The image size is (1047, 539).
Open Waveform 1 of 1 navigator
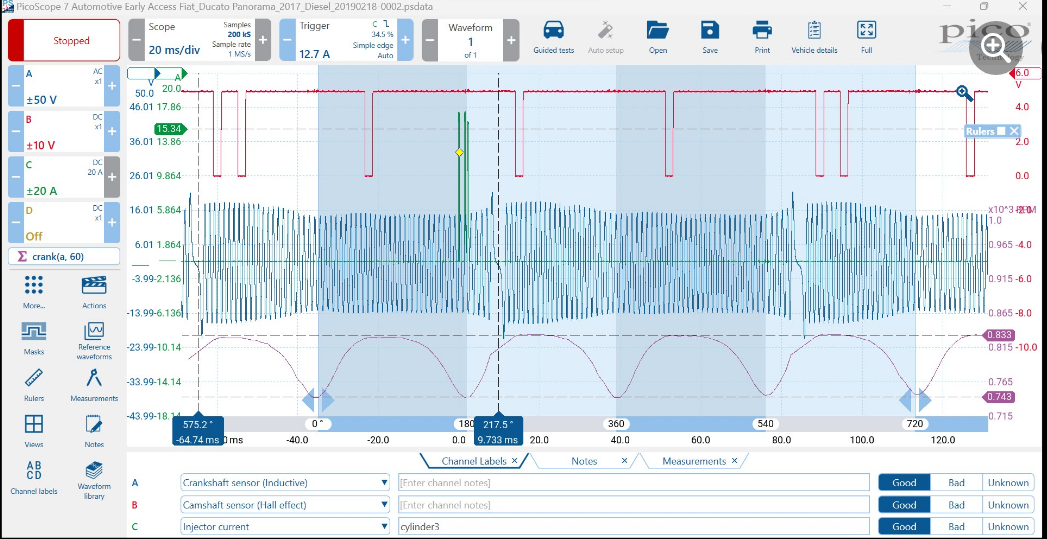click(x=471, y=40)
